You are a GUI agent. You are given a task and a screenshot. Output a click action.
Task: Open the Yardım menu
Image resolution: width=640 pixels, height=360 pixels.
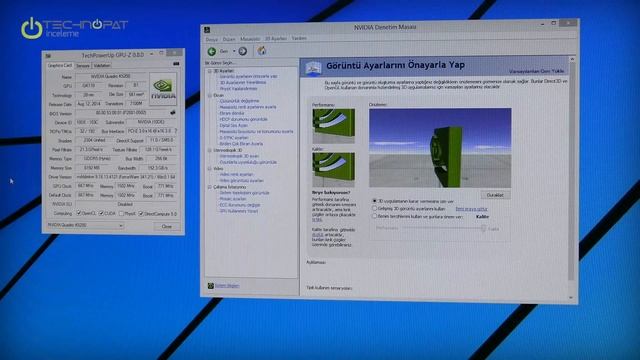coord(299,38)
